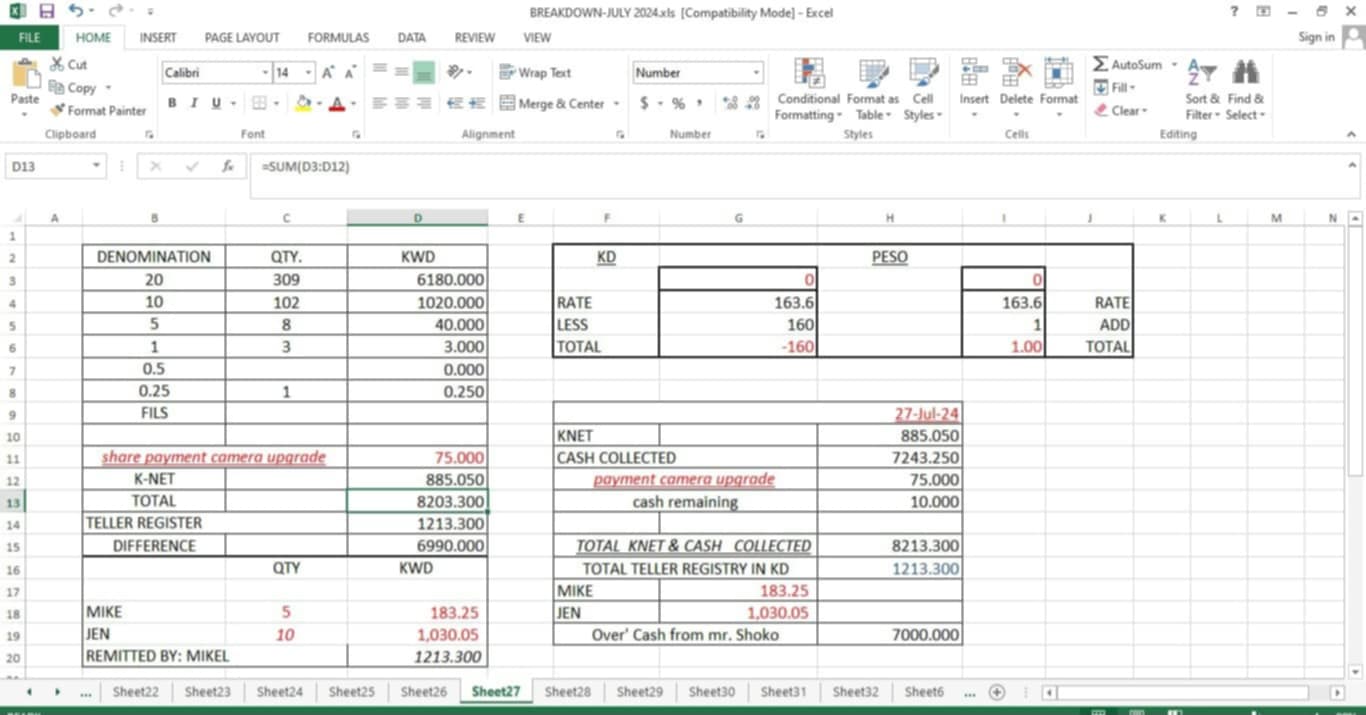Open the Cell Styles gallery
The height and width of the screenshot is (715, 1366).
922,90
